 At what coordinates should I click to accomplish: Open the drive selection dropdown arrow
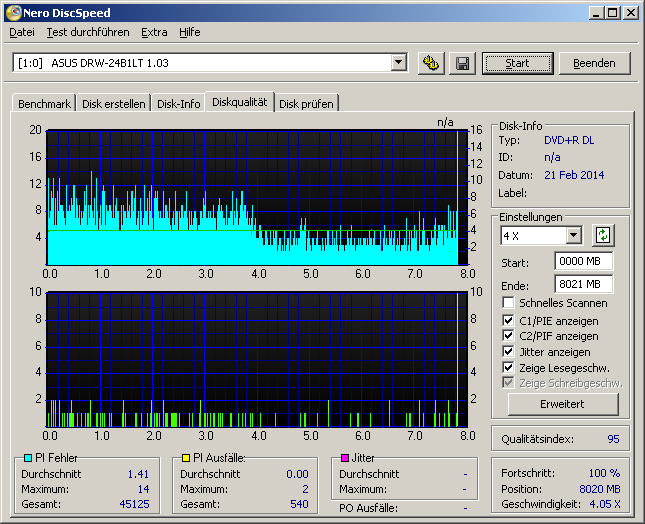pos(398,63)
